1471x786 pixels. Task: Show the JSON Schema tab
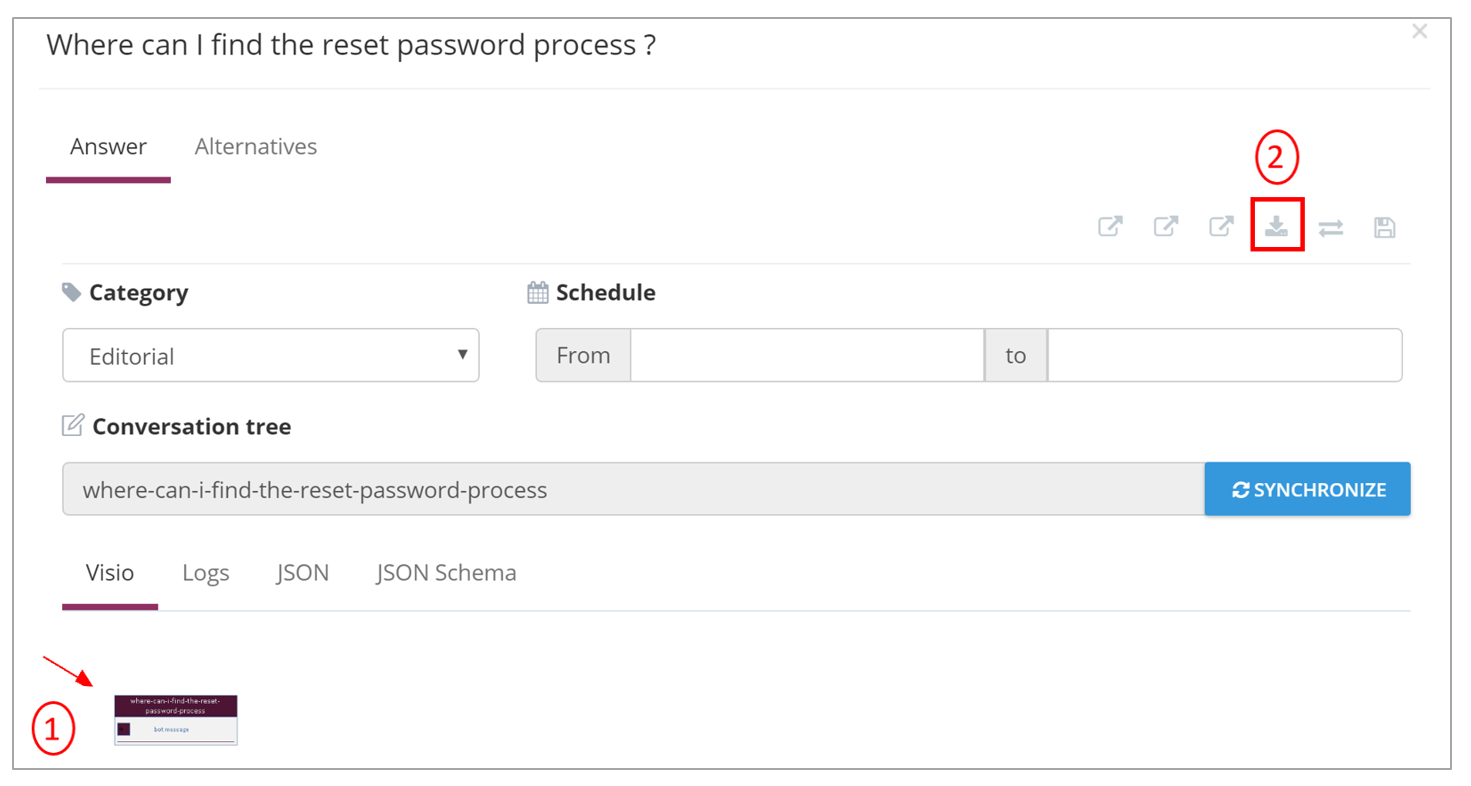click(x=446, y=573)
